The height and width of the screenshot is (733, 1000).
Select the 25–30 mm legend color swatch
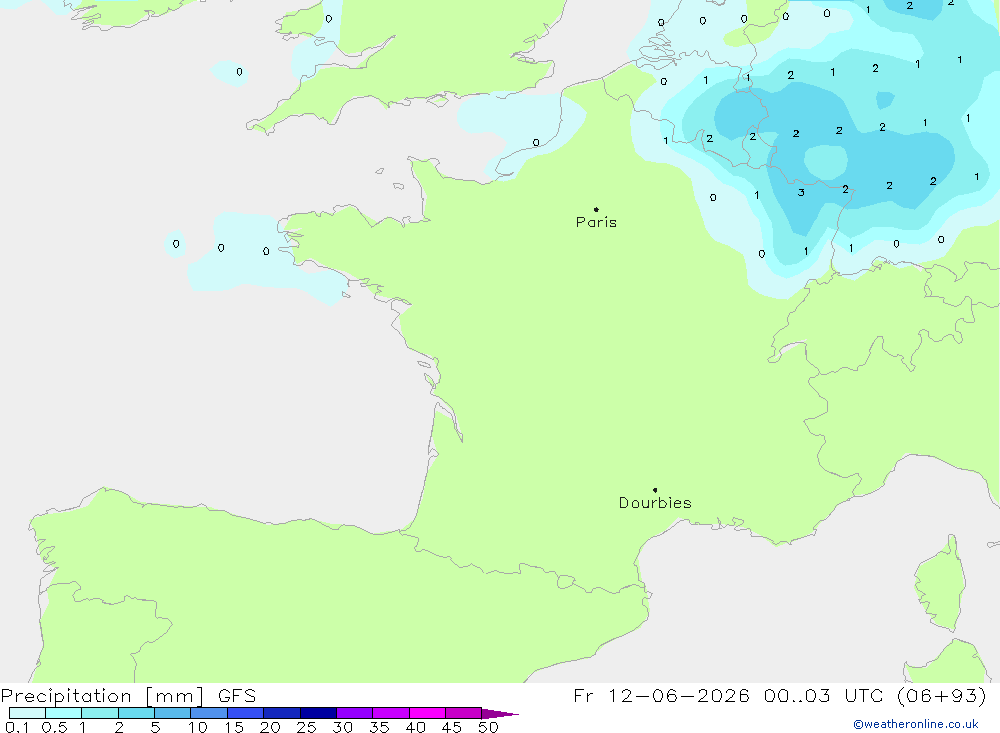tap(318, 713)
